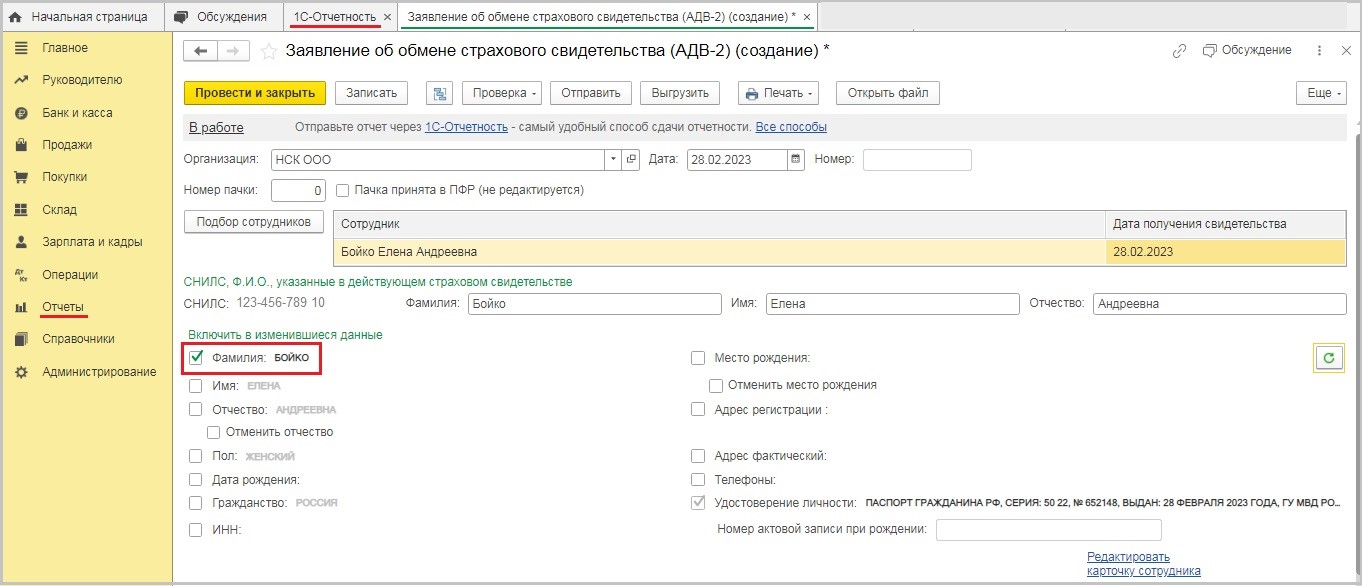Screen dimensions: 1362x586
Task: Click the green refresh icon
Action: [1328, 358]
